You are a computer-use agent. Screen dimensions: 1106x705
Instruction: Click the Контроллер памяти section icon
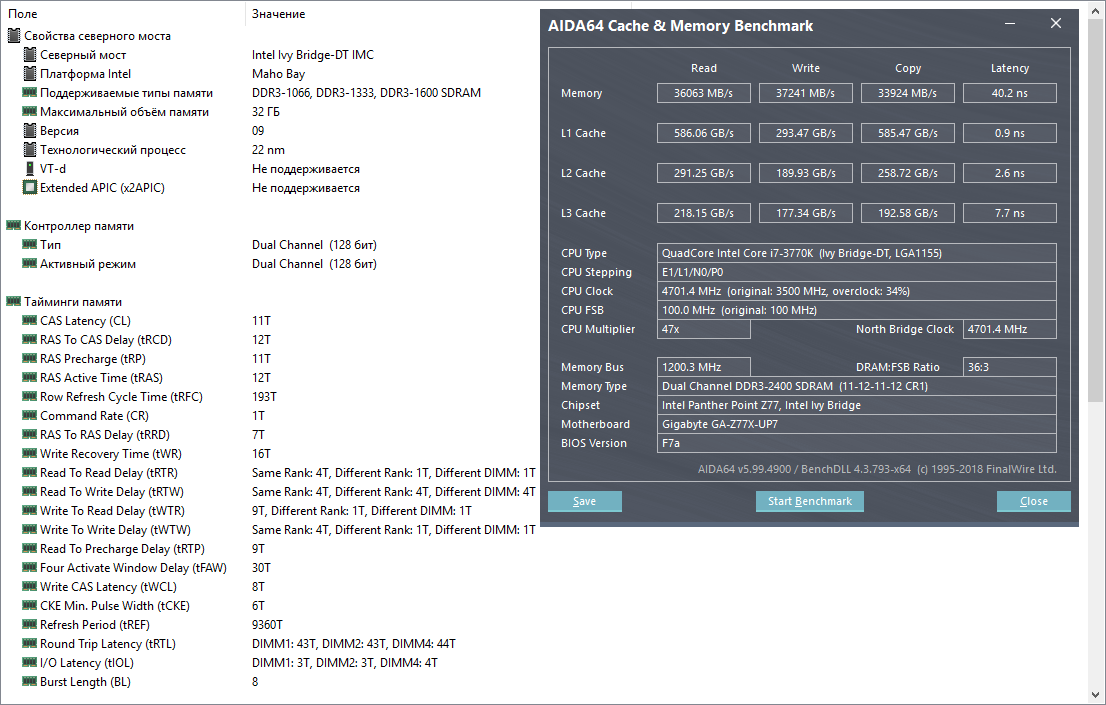pyautogui.click(x=13, y=225)
